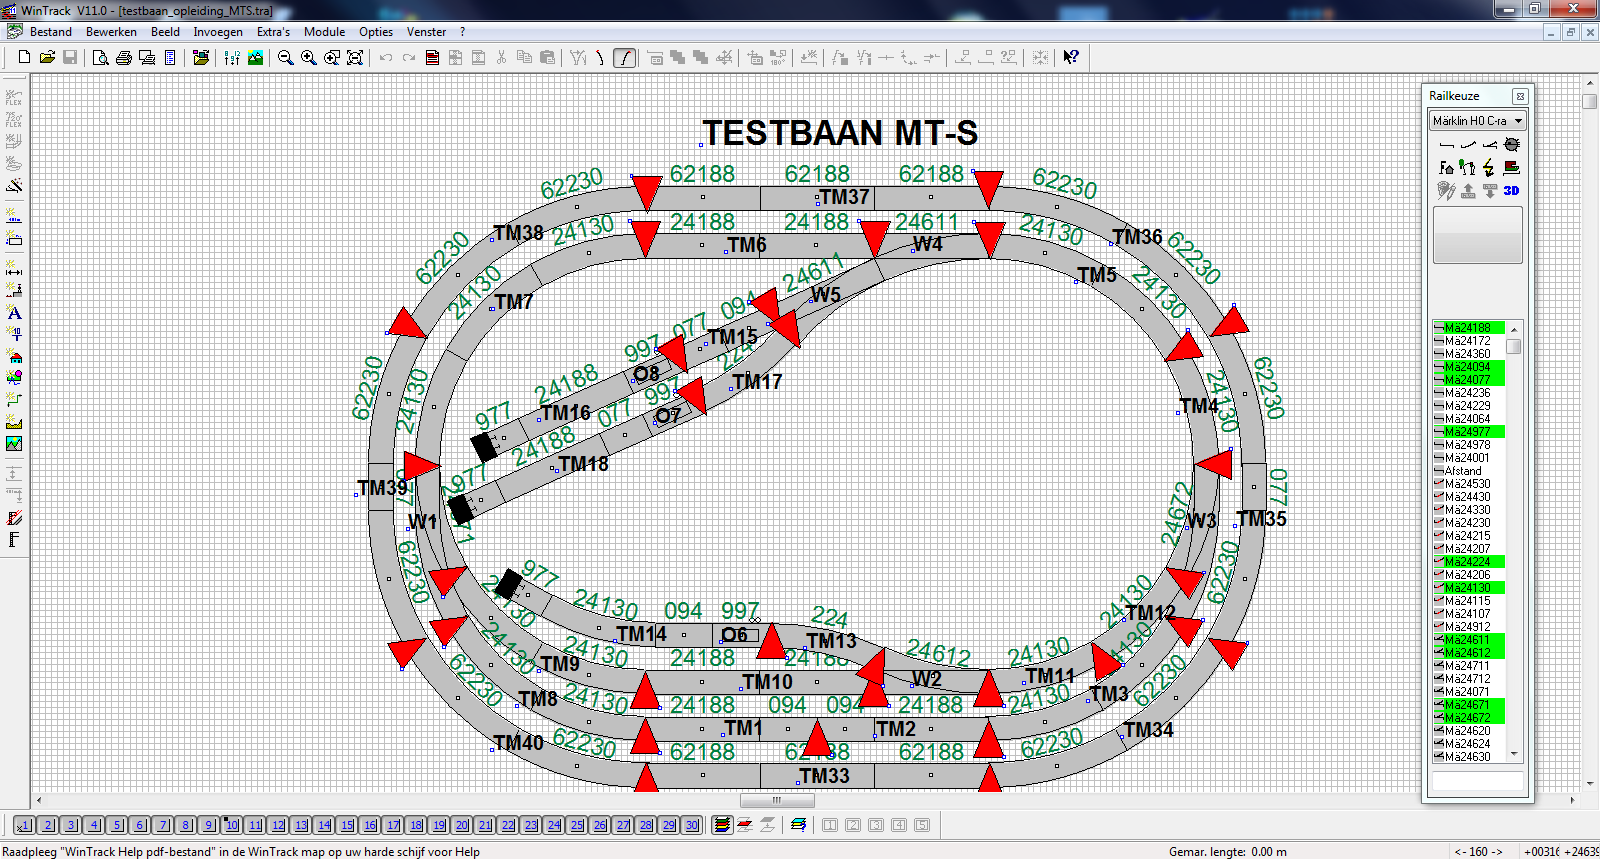Image resolution: width=1600 pixels, height=860 pixels.
Task: Select Mä24188 in the track list
Action: (x=1469, y=328)
